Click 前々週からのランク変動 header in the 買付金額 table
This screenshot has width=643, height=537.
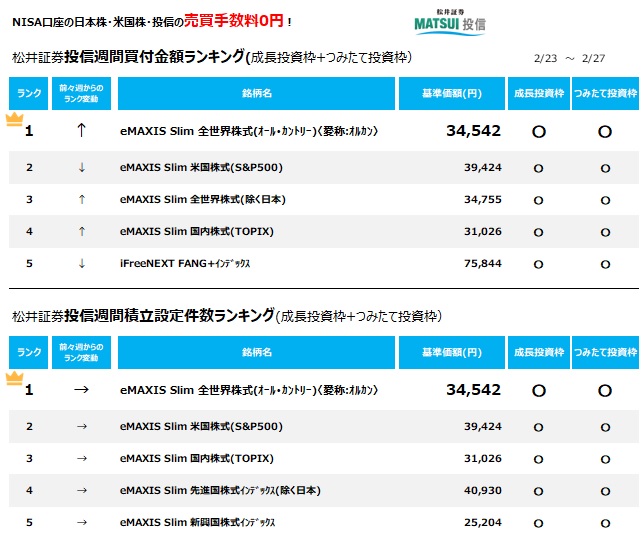pyautogui.click(x=81, y=93)
